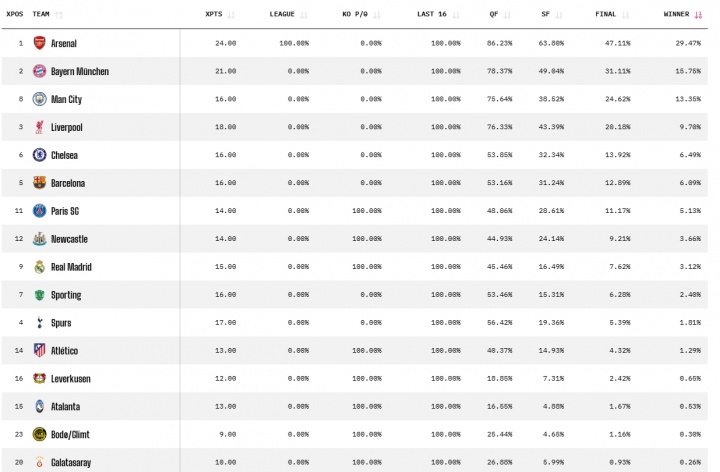Click the Atlético club crest icon
This screenshot has width=720, height=472.
[39, 351]
